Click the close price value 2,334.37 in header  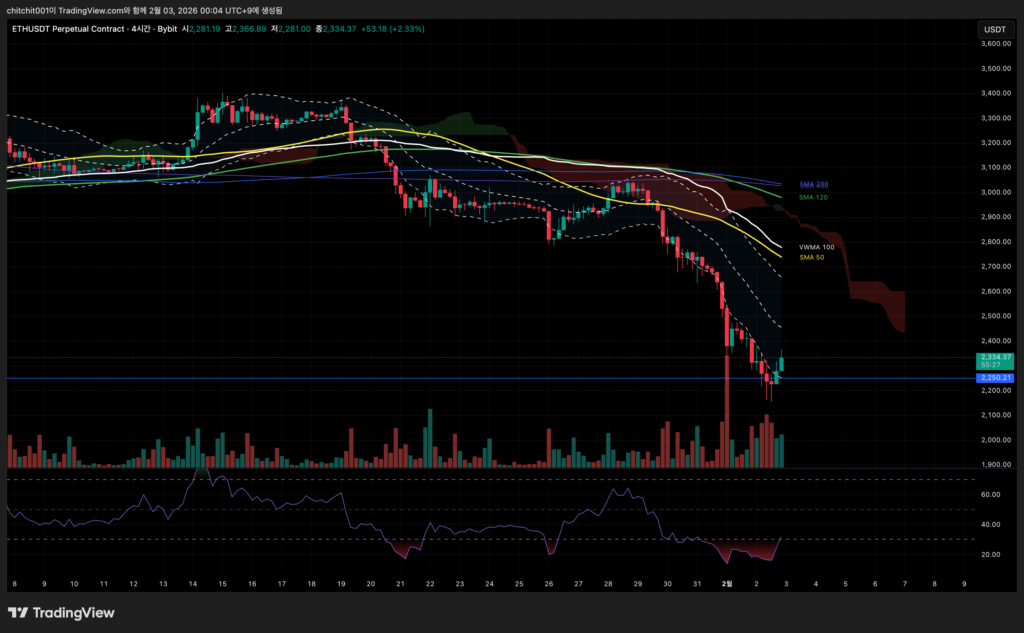coord(343,29)
